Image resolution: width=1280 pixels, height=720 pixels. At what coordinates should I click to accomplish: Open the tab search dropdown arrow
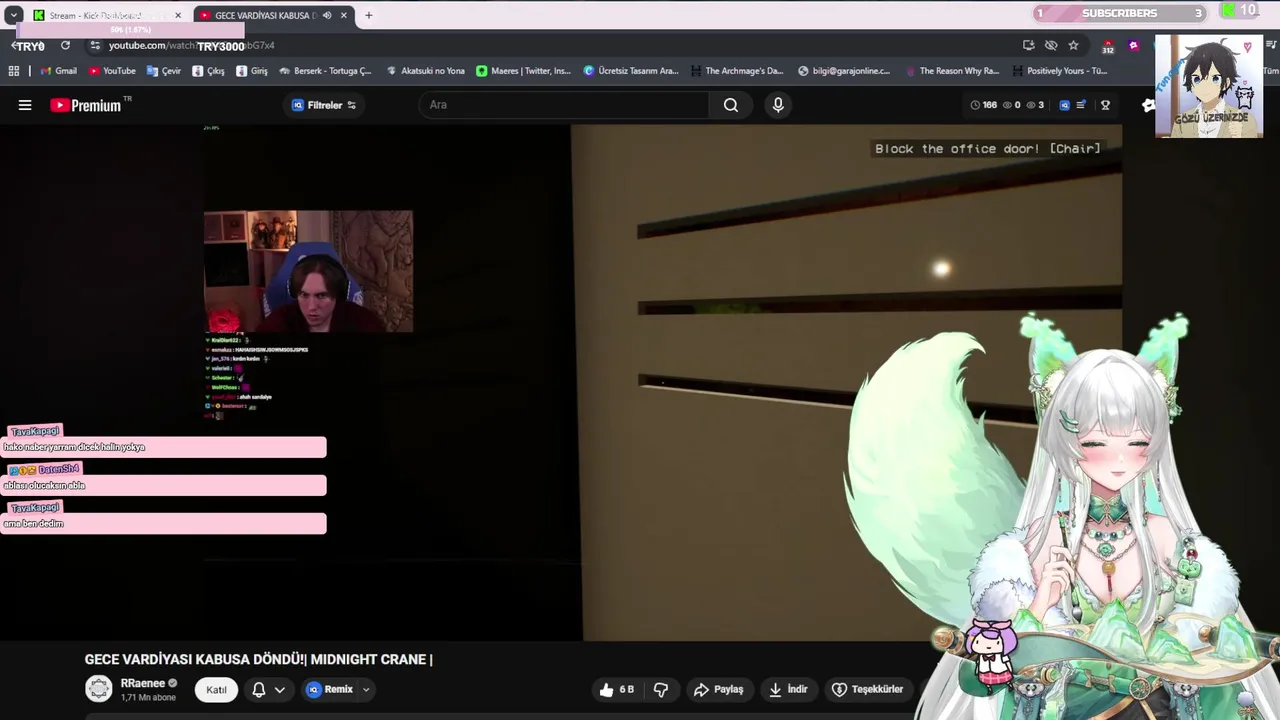(x=13, y=15)
